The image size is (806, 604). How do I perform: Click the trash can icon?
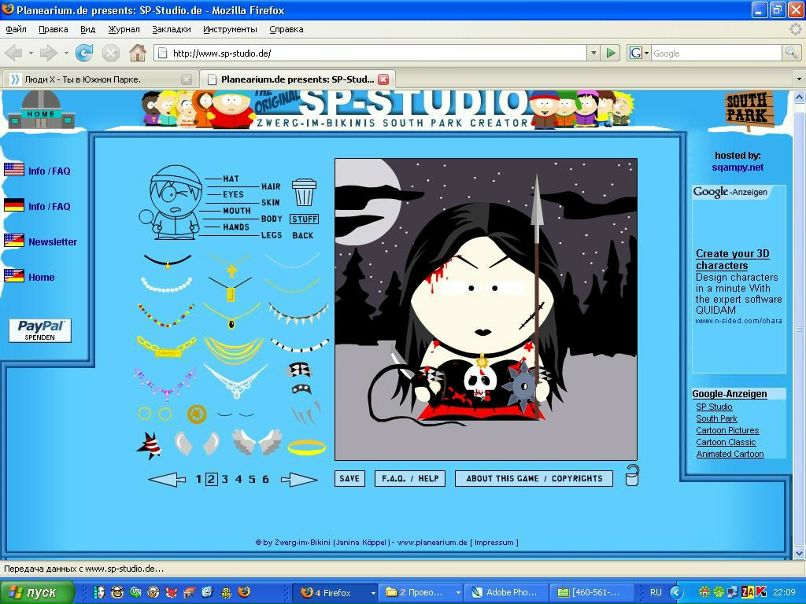click(303, 191)
